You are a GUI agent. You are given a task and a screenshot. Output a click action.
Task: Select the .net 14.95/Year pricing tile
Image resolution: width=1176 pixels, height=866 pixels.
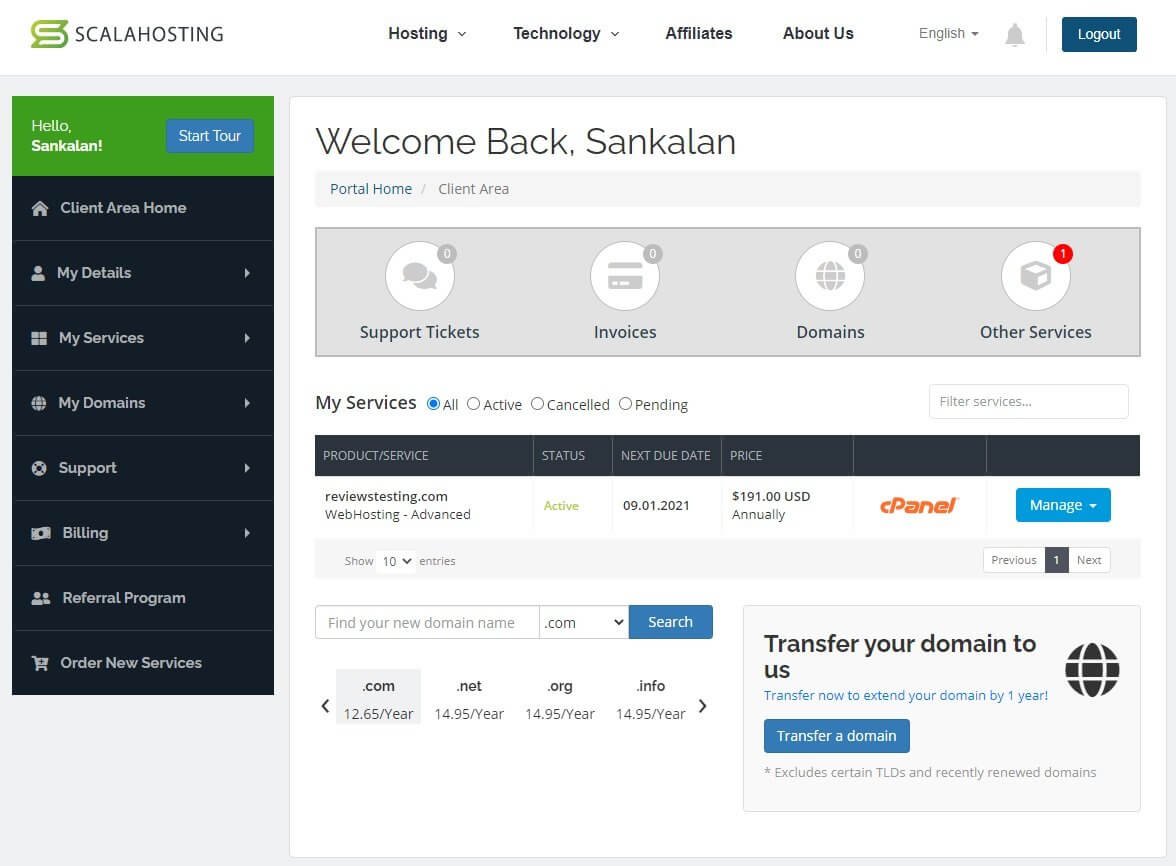tap(469, 698)
